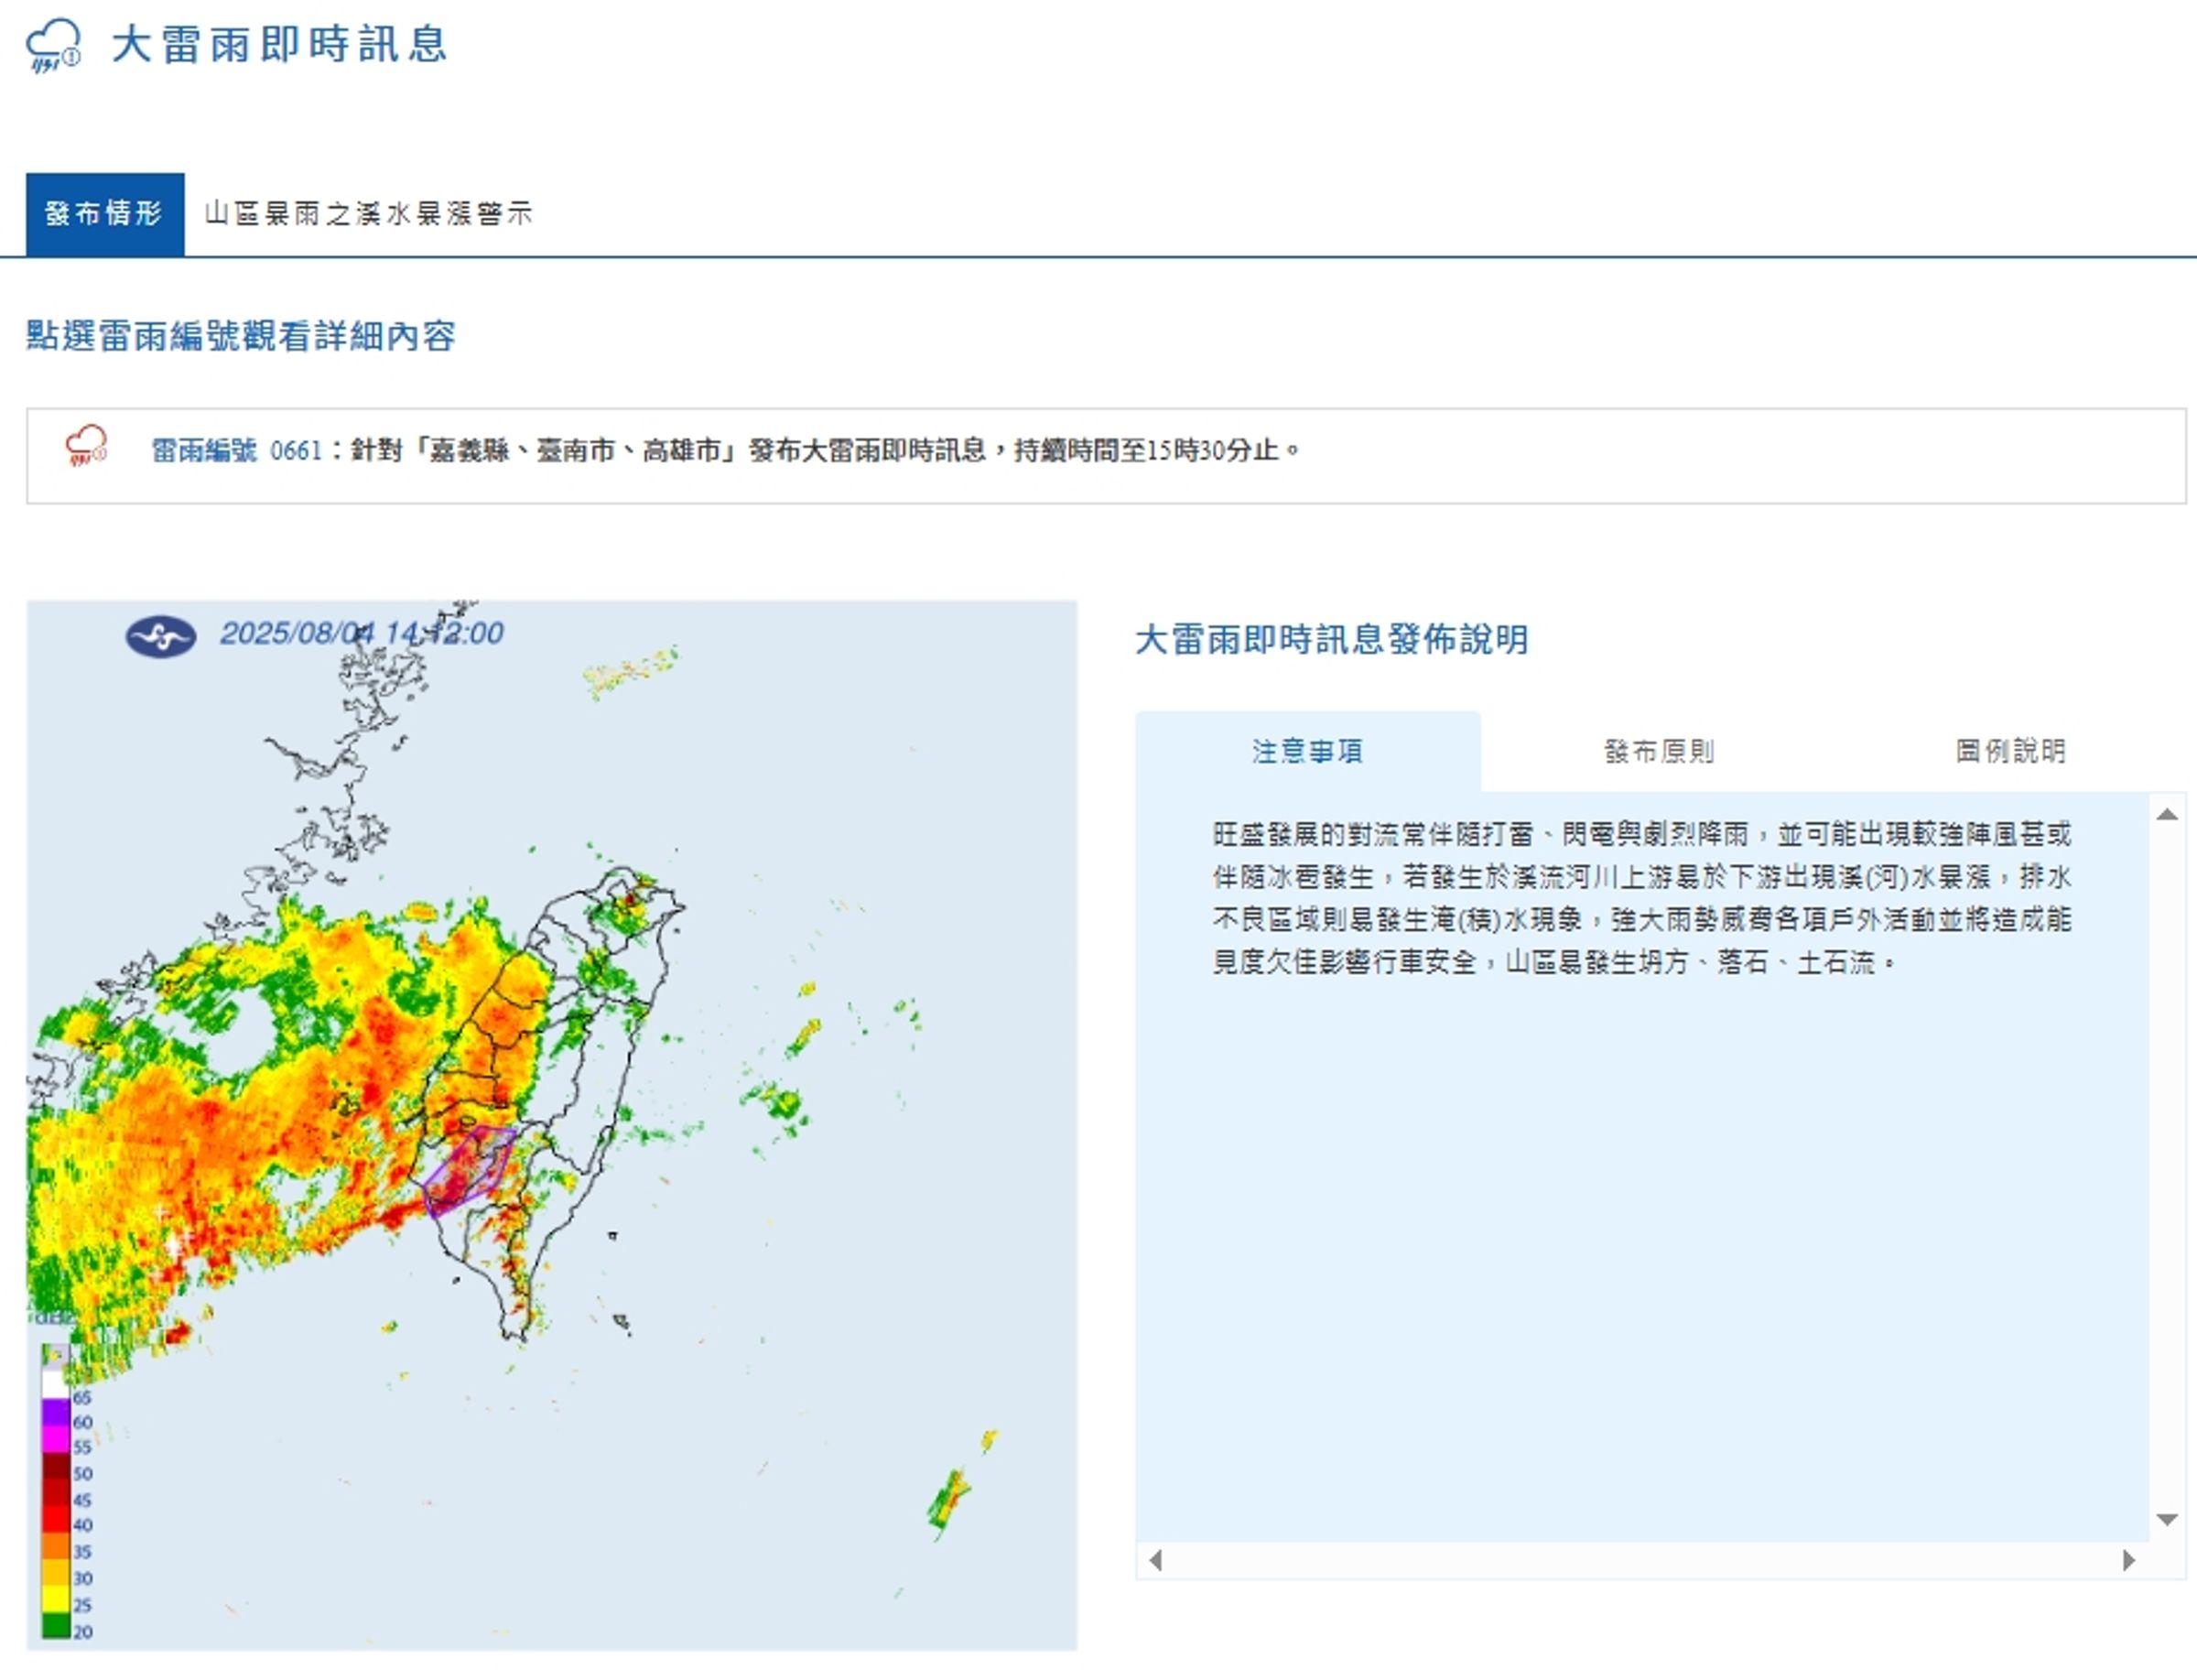
Task: Open the 山區暴雨之溪水暴漲警示 tab
Action: click(368, 214)
